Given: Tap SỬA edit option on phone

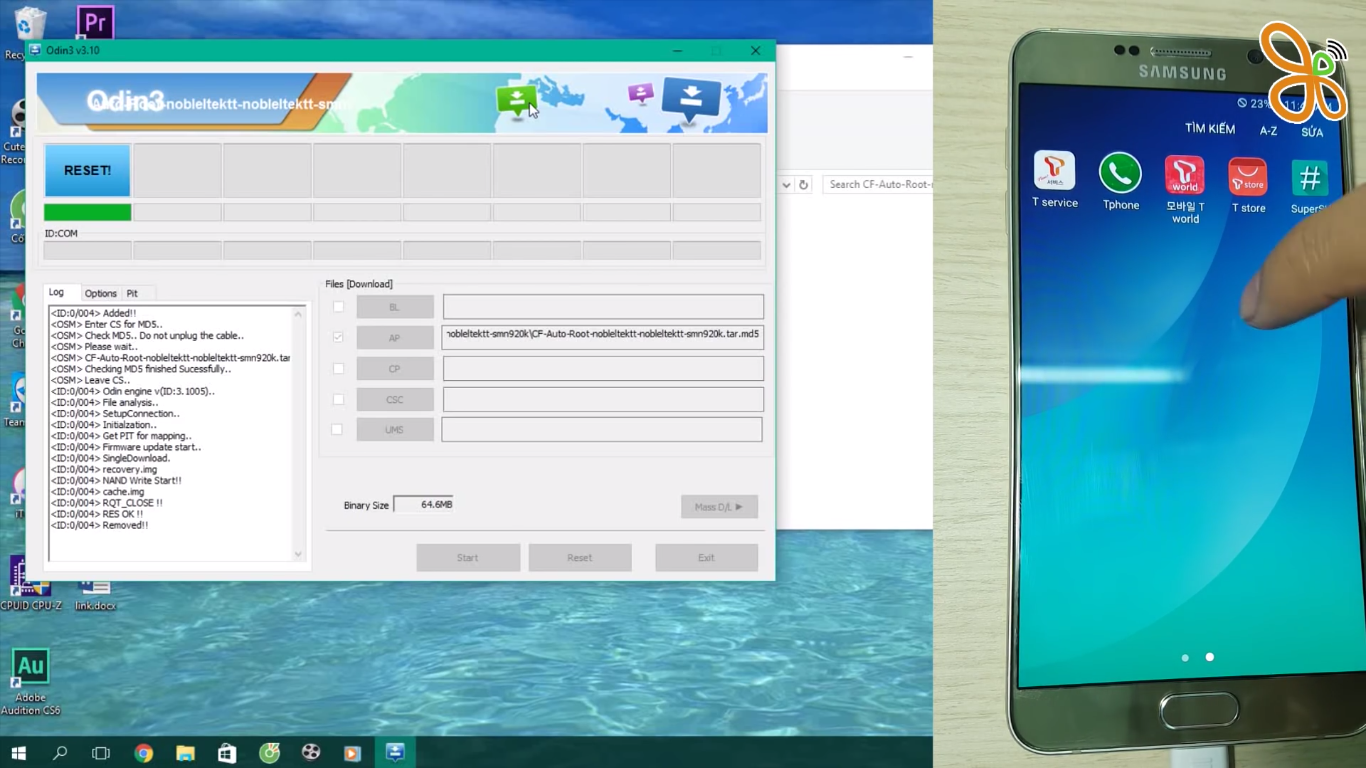Looking at the screenshot, I should [x=1312, y=132].
